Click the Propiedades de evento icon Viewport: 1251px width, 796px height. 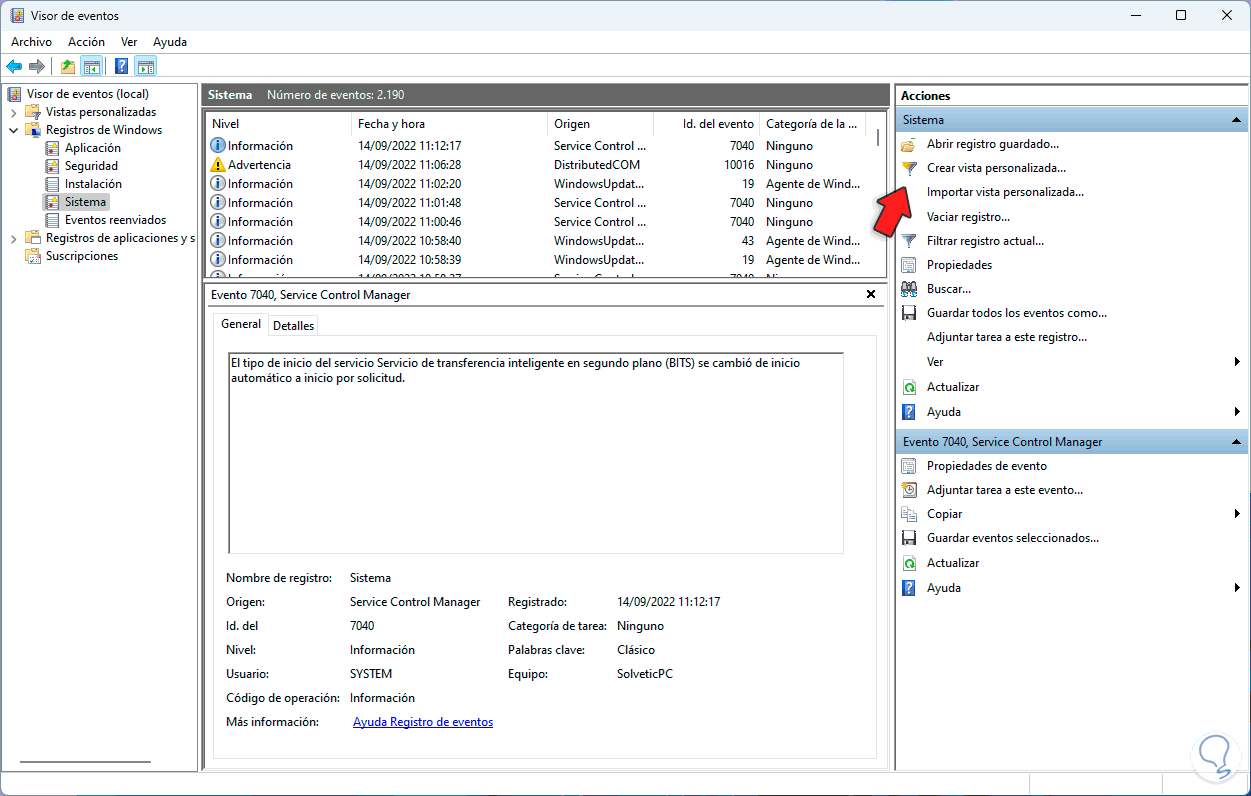tap(909, 466)
